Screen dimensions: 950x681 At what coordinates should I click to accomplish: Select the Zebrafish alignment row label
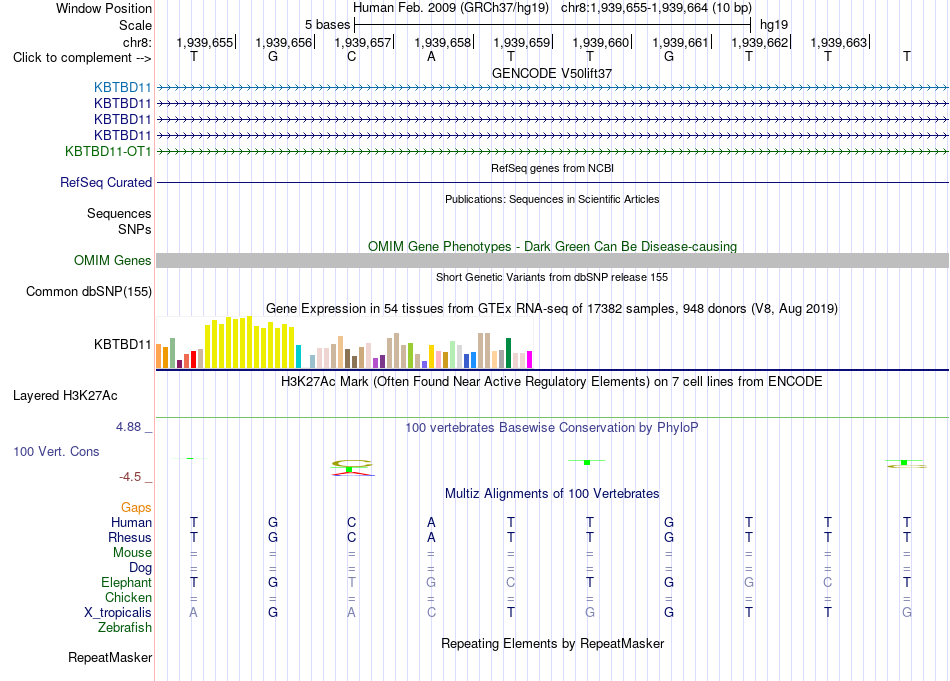pyautogui.click(x=125, y=628)
